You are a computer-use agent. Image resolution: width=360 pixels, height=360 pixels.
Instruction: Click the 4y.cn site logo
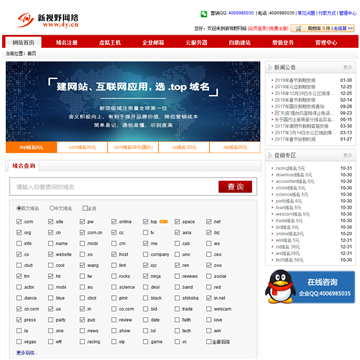(x=48, y=20)
